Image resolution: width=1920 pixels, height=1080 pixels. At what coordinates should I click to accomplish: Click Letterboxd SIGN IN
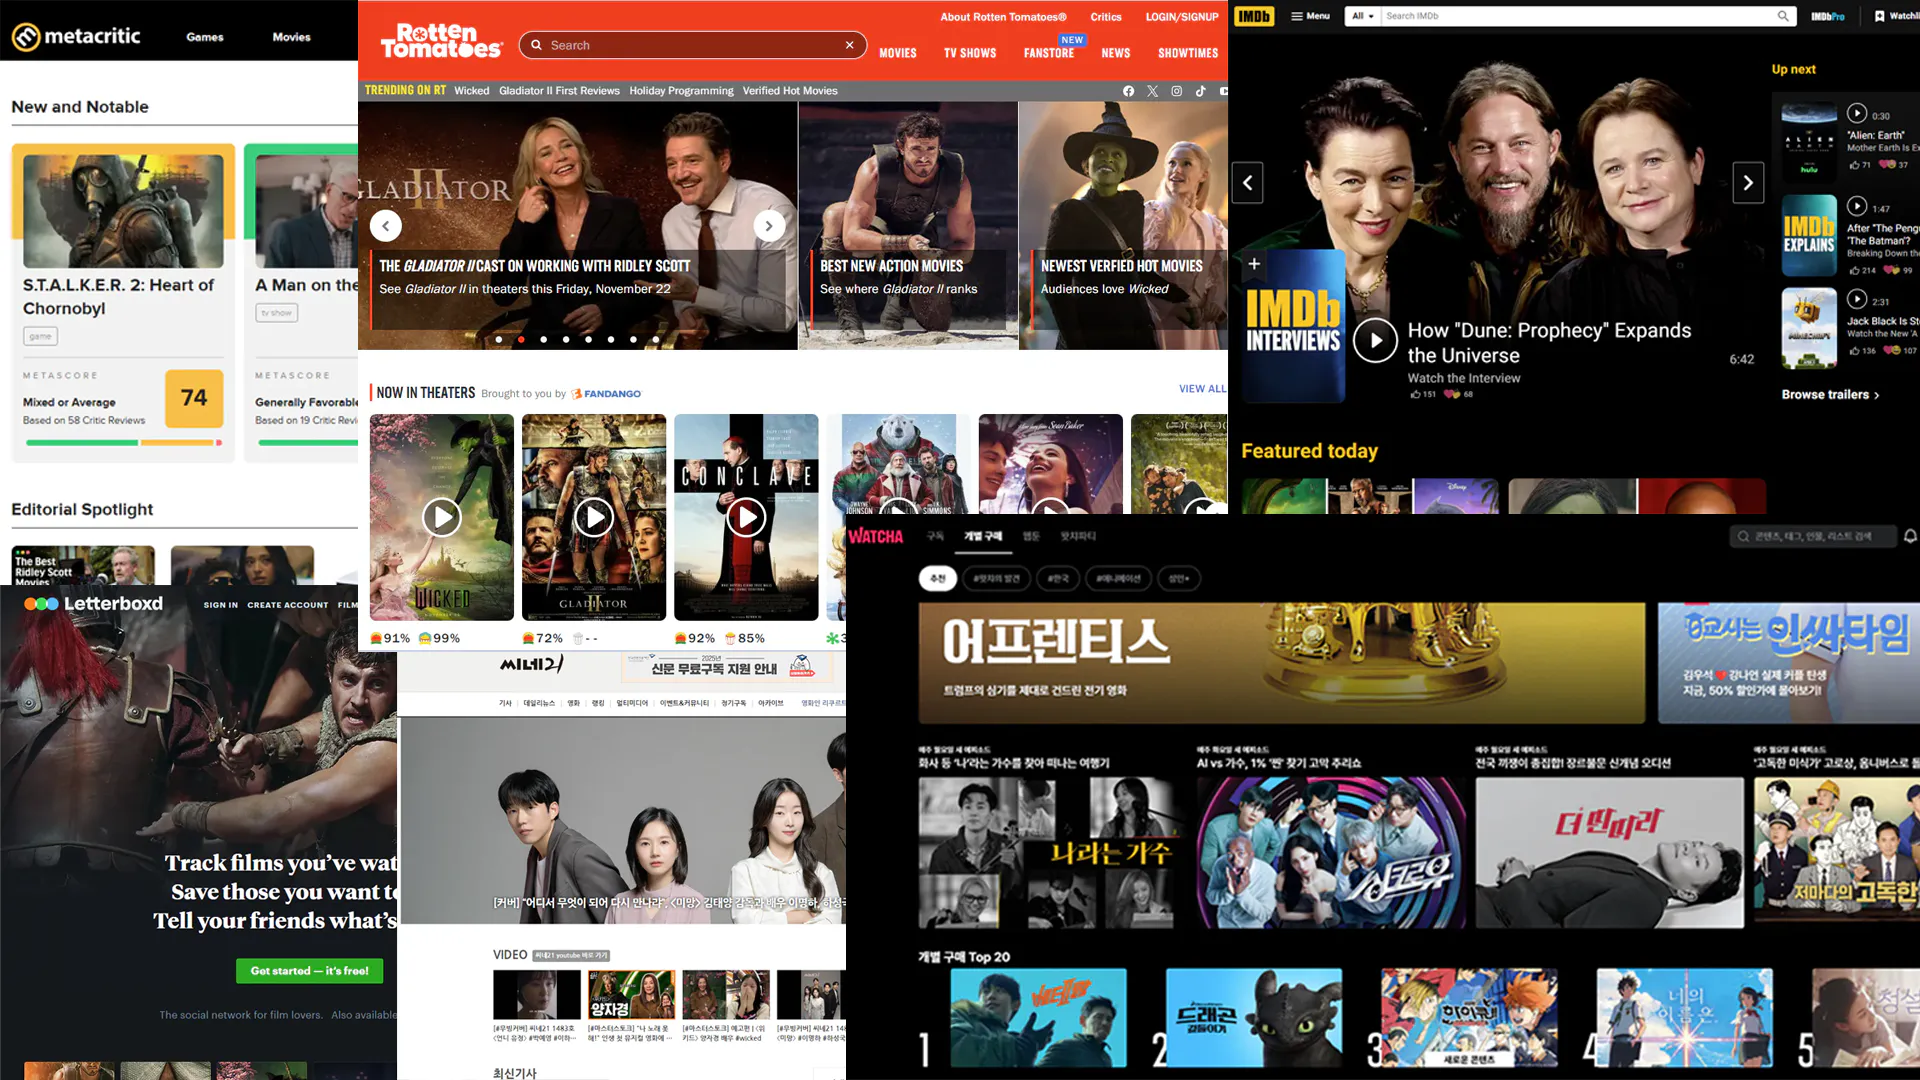221,605
